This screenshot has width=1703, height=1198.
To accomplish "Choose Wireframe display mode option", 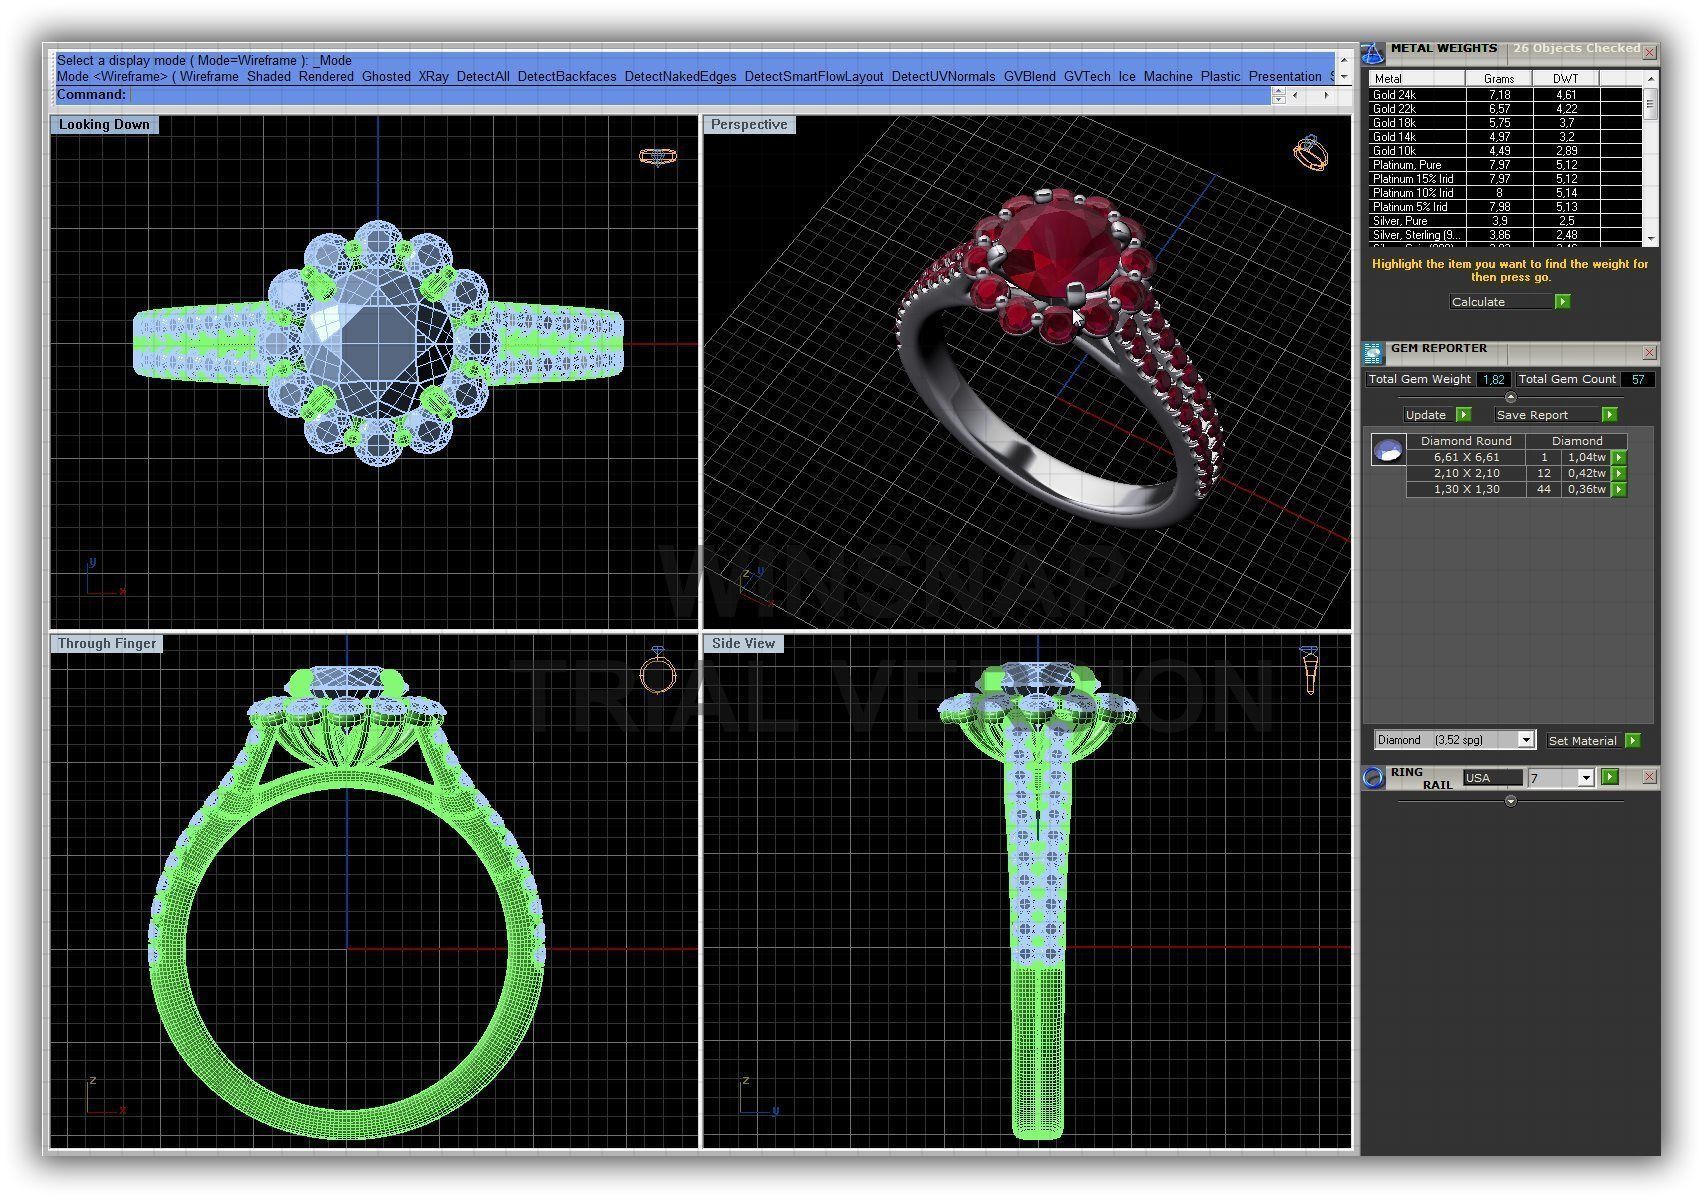I will coord(209,76).
